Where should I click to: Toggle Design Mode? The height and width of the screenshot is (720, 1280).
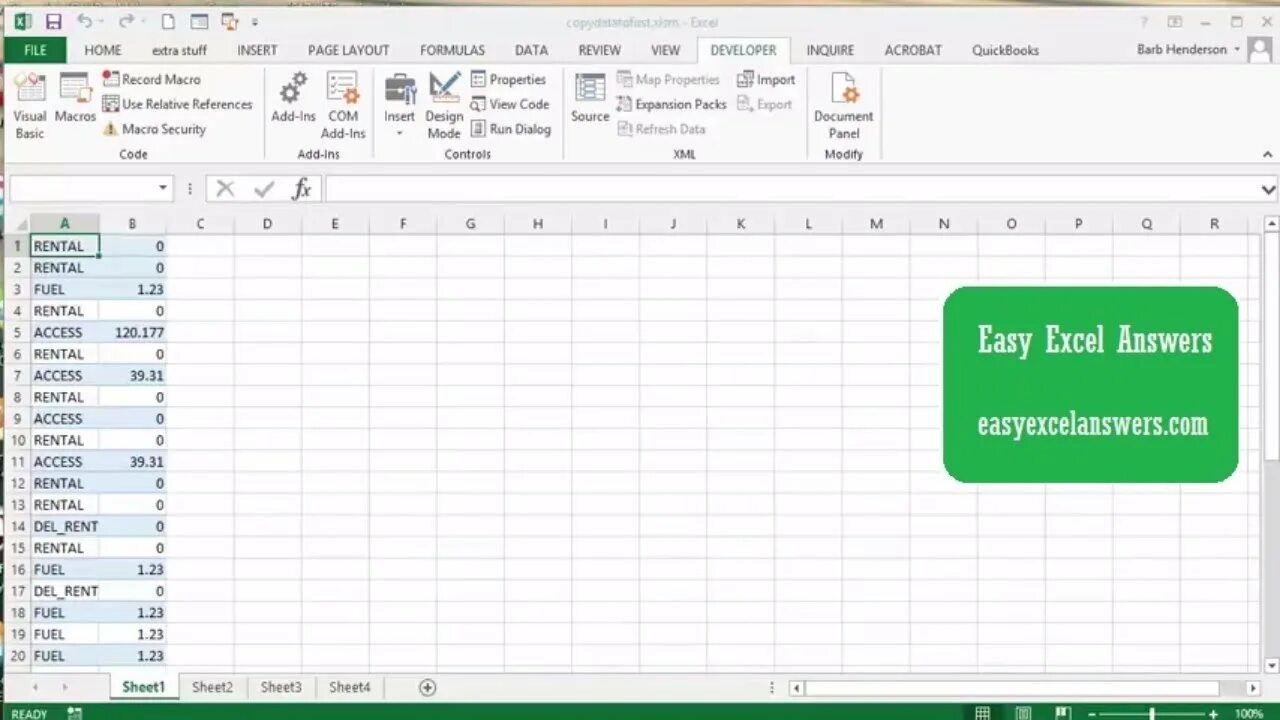(444, 106)
